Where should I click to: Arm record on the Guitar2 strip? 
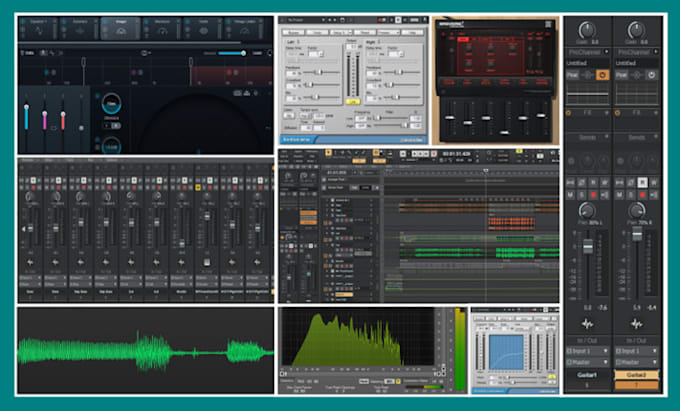(x=642, y=195)
